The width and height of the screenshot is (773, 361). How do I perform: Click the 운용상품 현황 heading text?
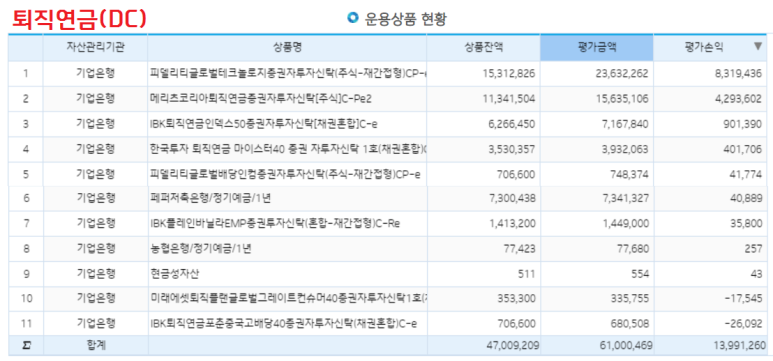[406, 19]
